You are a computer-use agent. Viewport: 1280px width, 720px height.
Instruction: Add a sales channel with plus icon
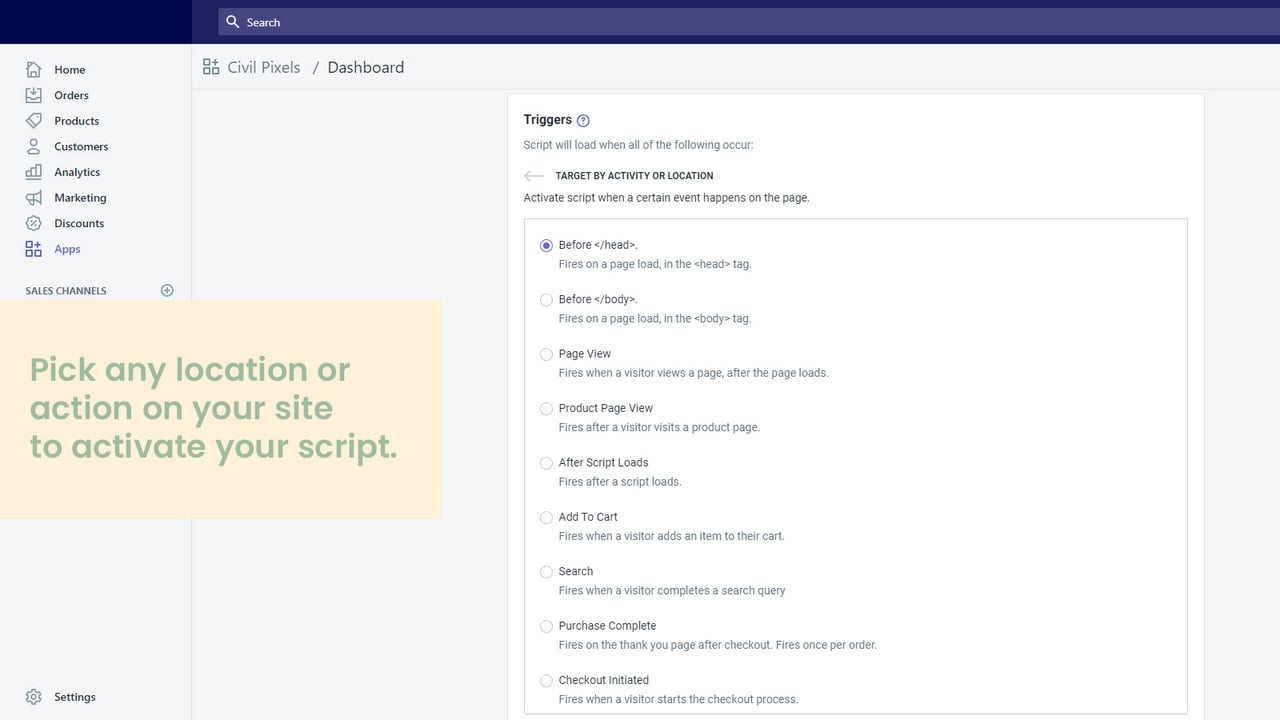click(x=167, y=291)
